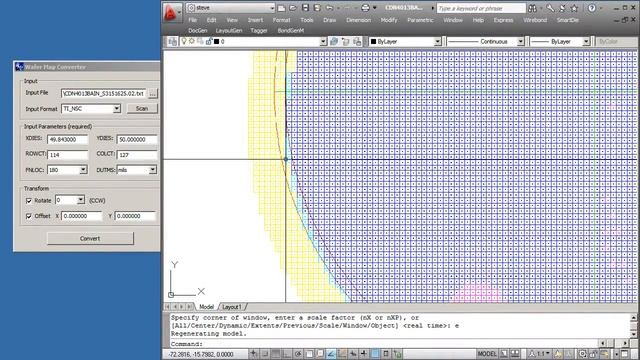Screen dimensions: 640x360
Task: Click Make Object's Layer Current icon
Action: tap(334, 42)
